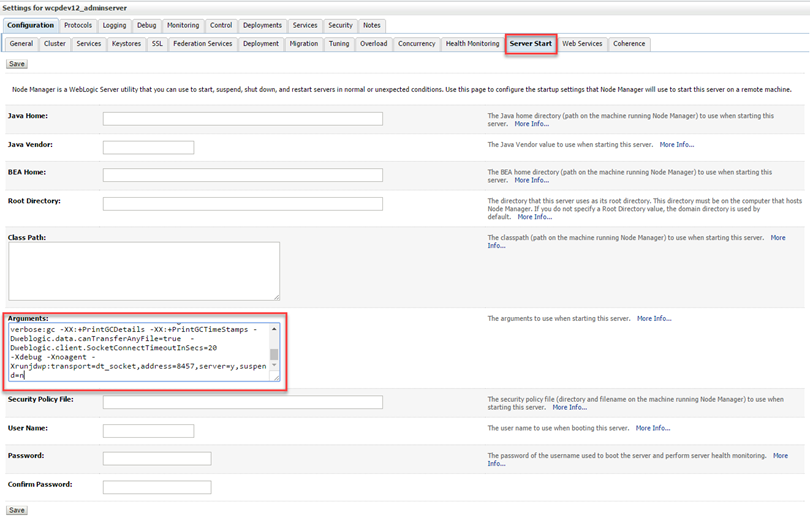Open More Info link for Class Path

[778, 238]
